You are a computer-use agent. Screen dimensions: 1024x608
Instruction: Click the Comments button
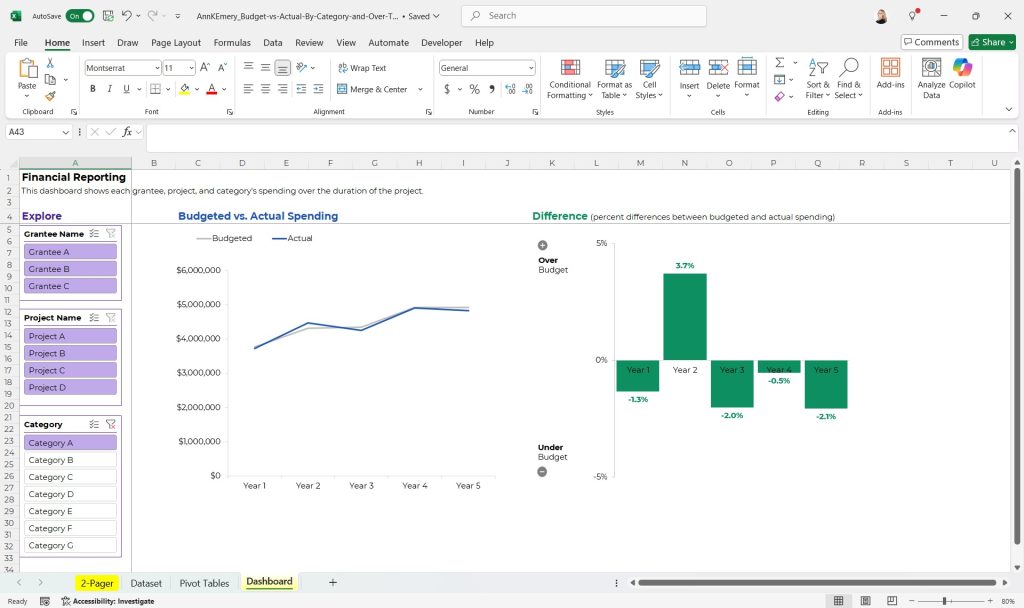[932, 42]
